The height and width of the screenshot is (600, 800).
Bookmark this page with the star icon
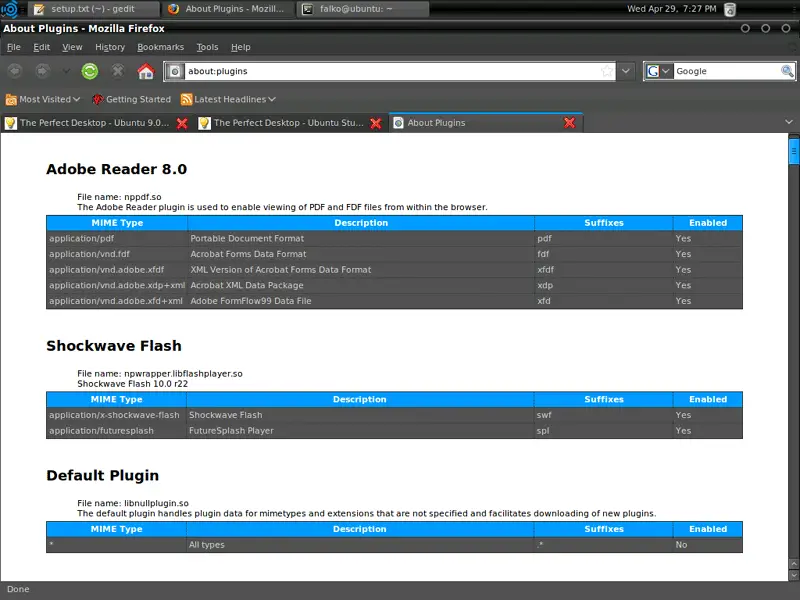pyautogui.click(x=607, y=71)
